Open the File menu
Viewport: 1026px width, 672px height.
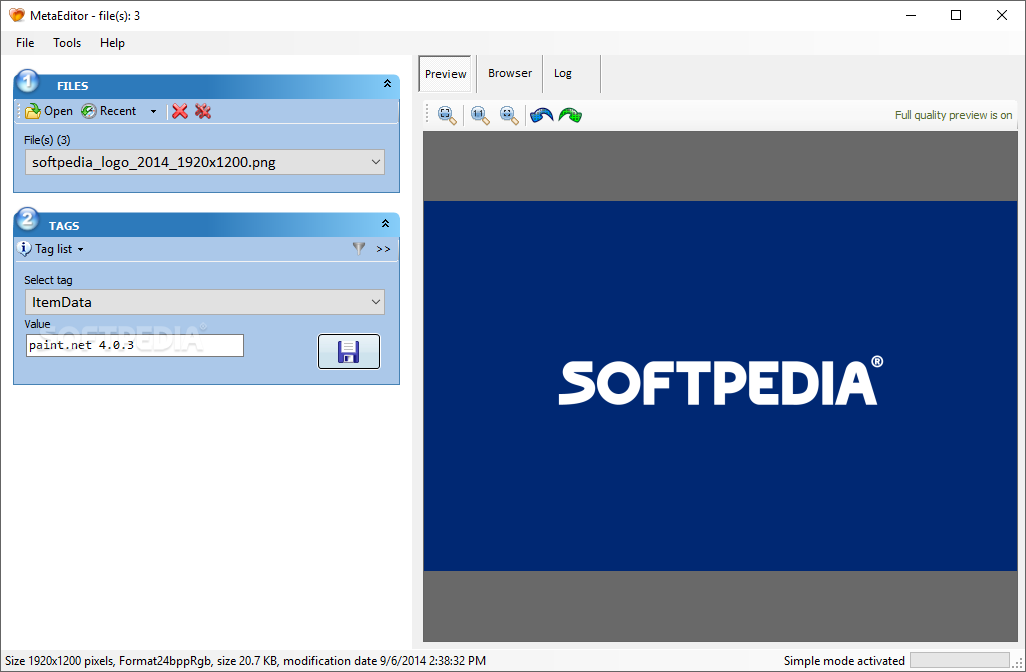tap(25, 43)
